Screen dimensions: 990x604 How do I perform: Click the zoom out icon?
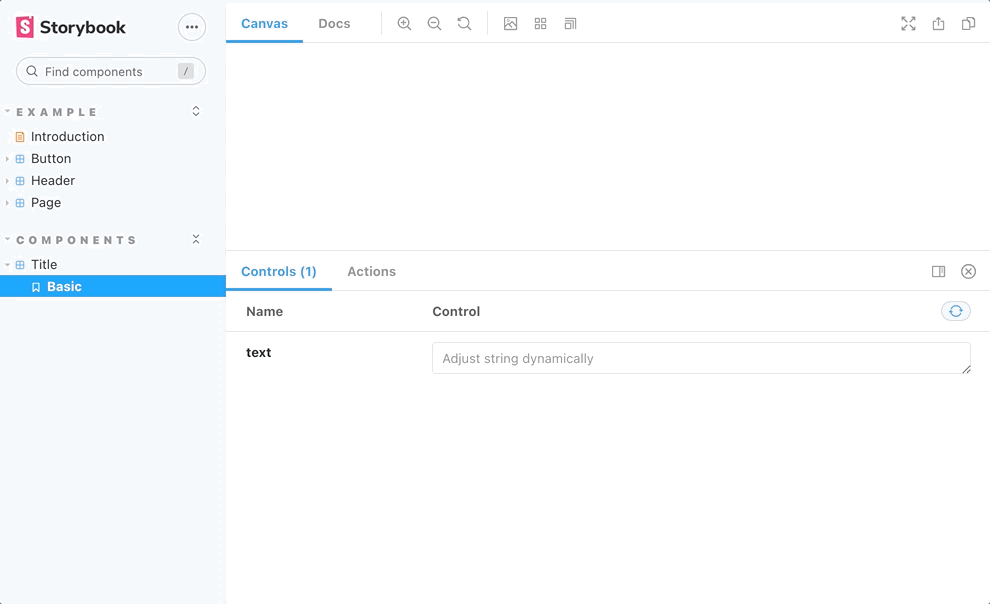pyautogui.click(x=434, y=23)
